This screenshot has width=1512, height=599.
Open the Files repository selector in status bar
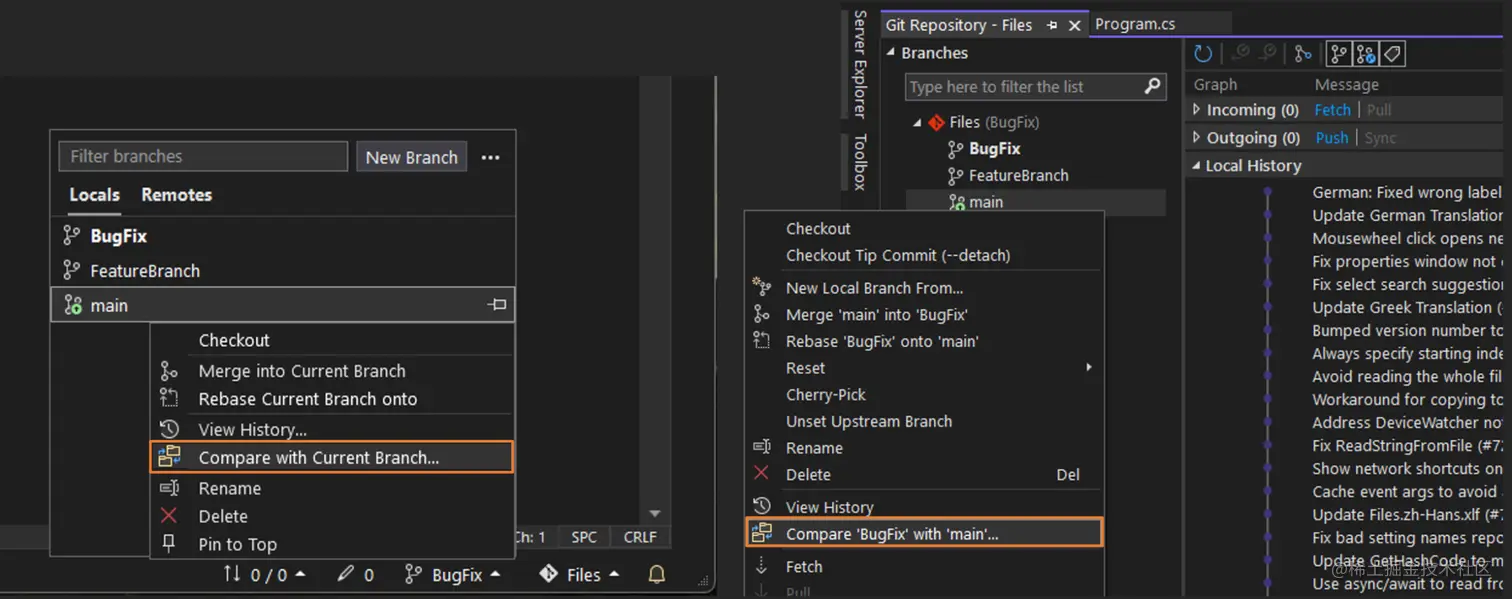579,575
